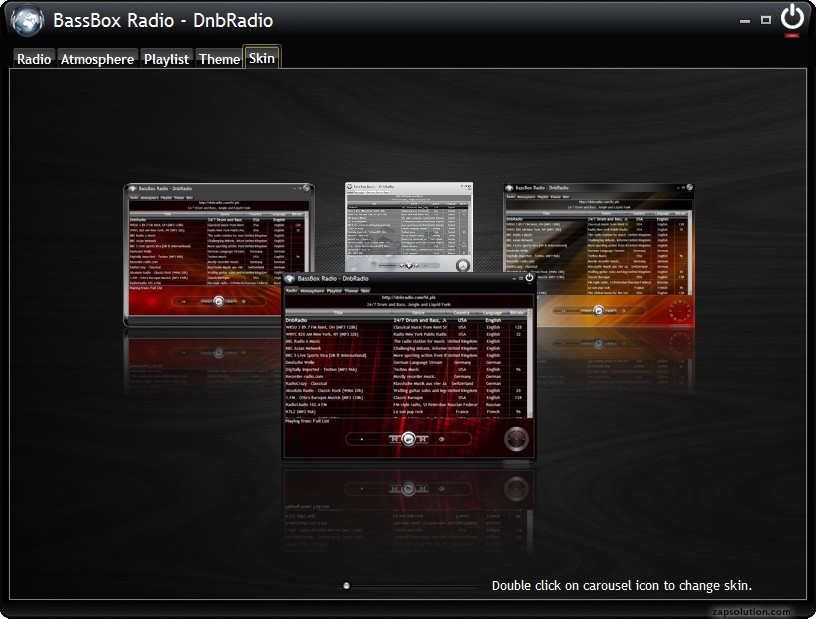The width and height of the screenshot is (816, 619).
Task: Shut down BassBox Radio with the power button
Action: (x=792, y=18)
